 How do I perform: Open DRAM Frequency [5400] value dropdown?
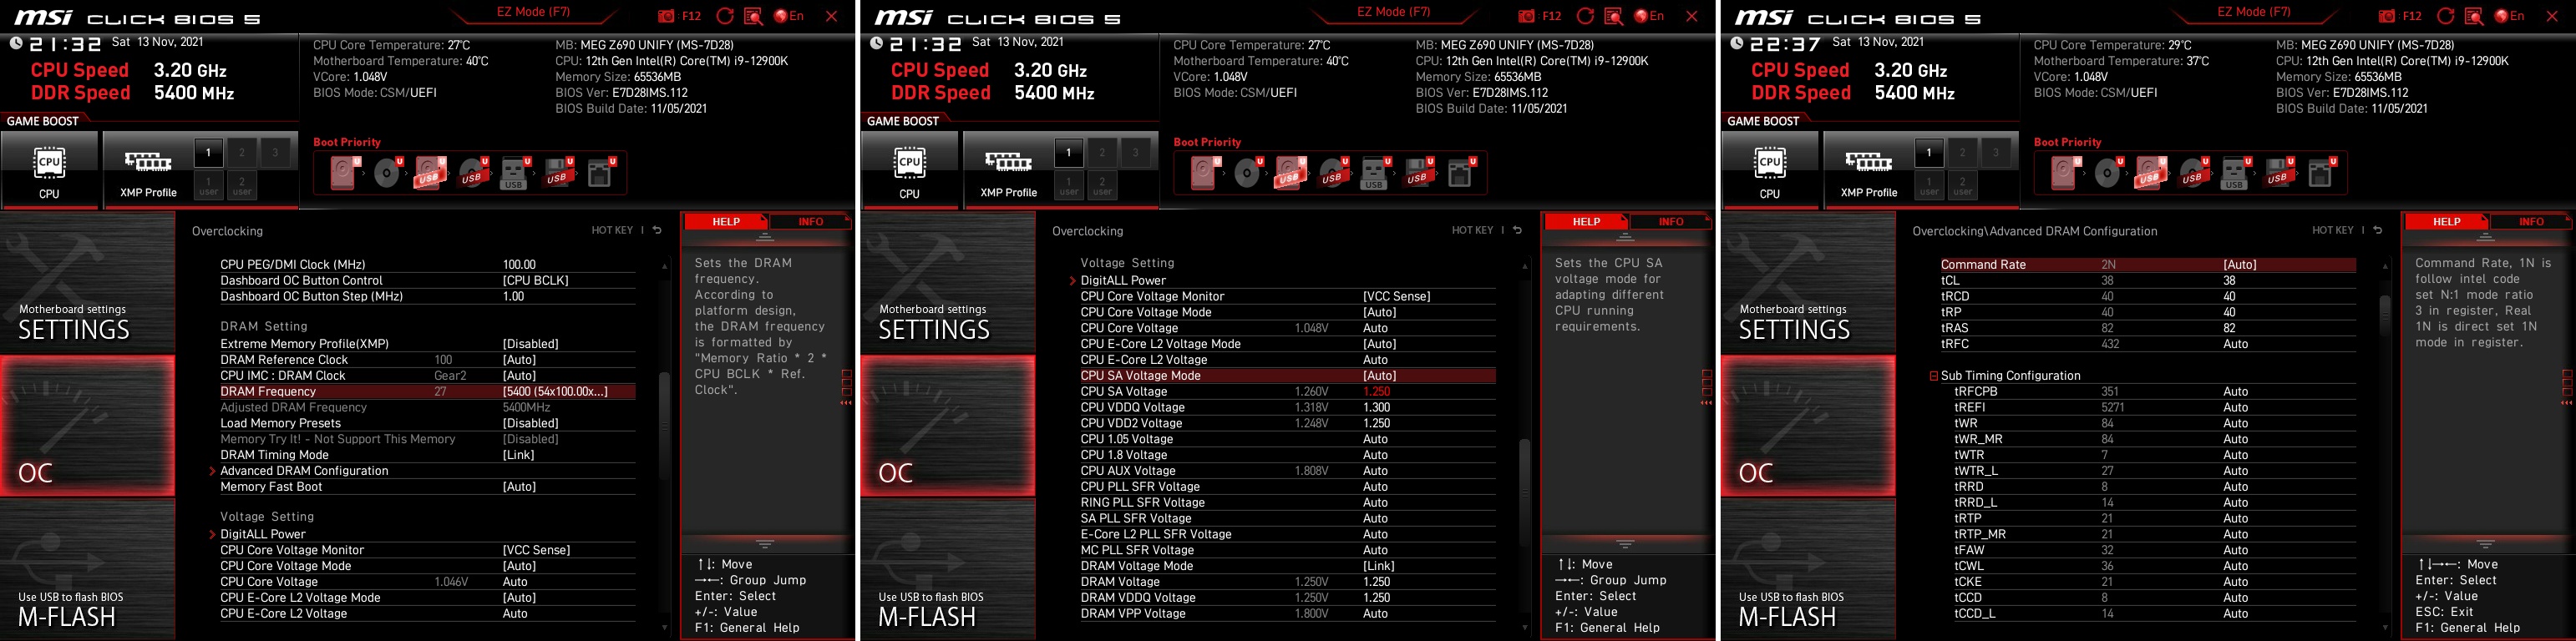pyautogui.click(x=555, y=392)
